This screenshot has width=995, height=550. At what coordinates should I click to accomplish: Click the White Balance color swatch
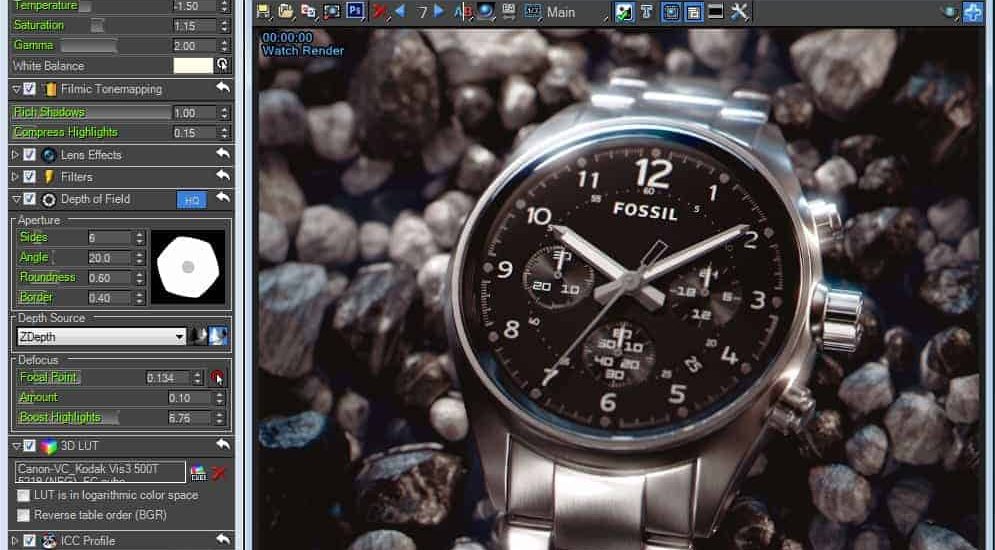[x=193, y=66]
